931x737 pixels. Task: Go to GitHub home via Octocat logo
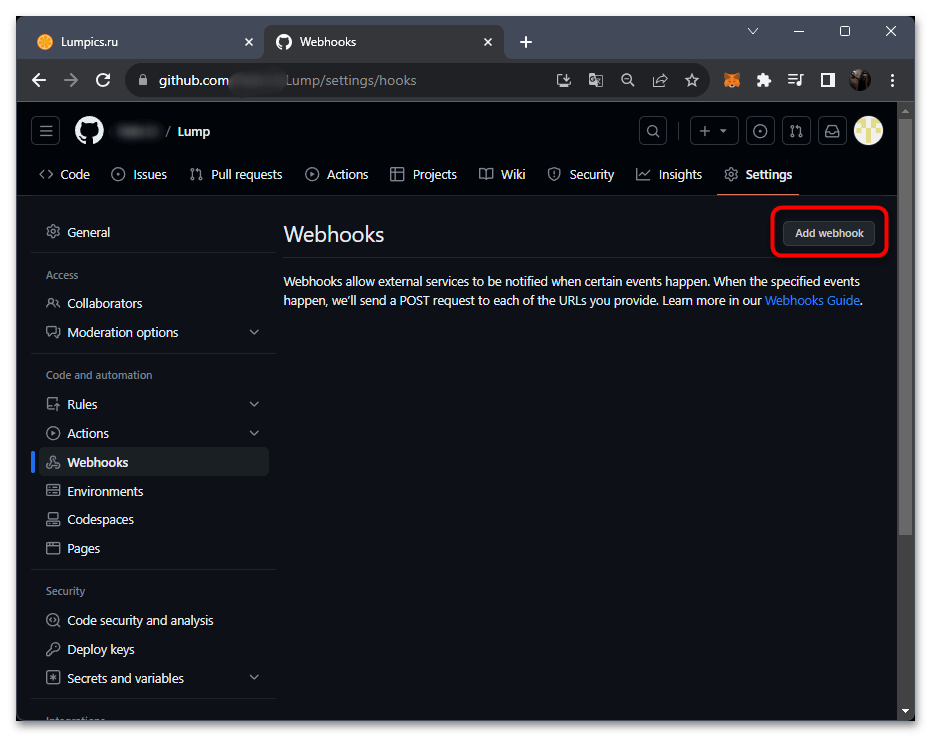pyautogui.click(x=89, y=131)
